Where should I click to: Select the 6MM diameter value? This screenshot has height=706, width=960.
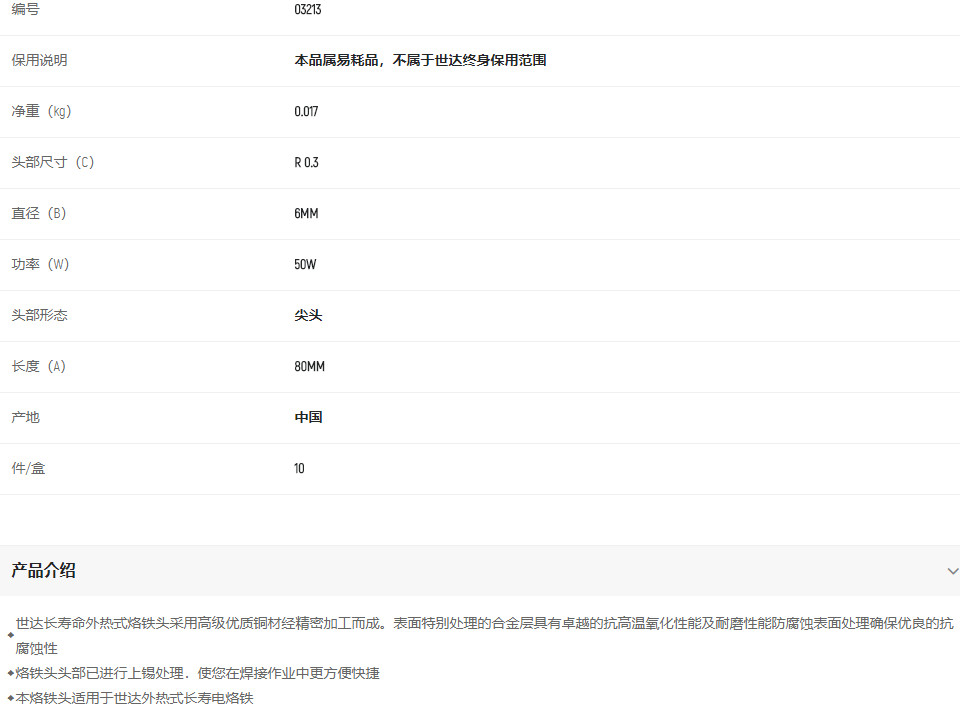[x=306, y=213]
